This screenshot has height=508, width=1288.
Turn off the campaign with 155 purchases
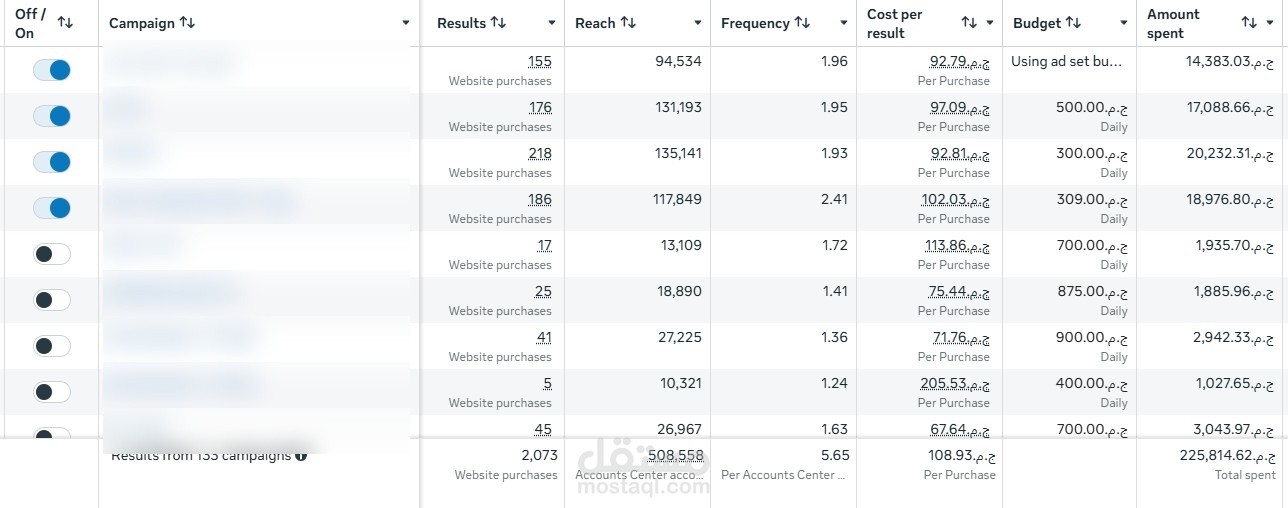coord(52,70)
